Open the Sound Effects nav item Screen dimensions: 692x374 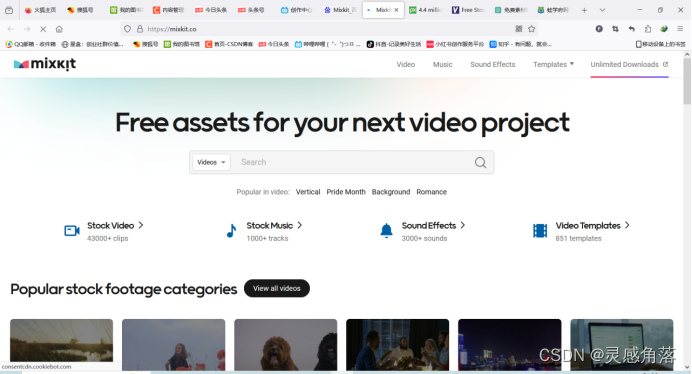[493, 64]
